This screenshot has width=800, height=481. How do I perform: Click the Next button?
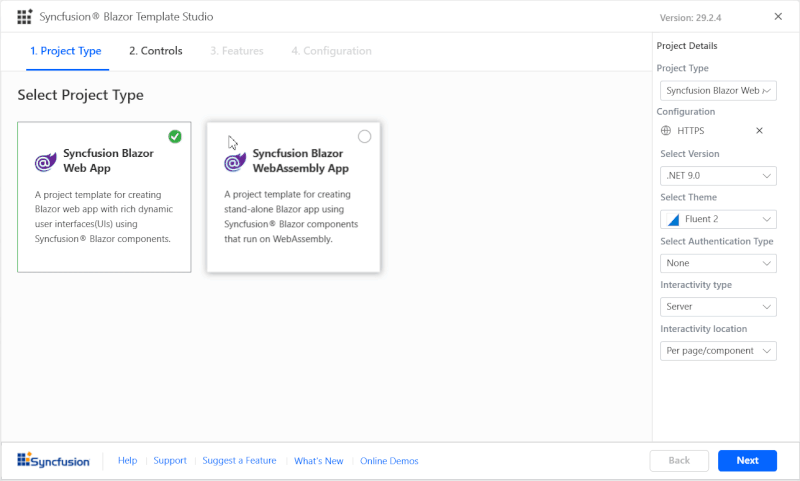pos(747,460)
